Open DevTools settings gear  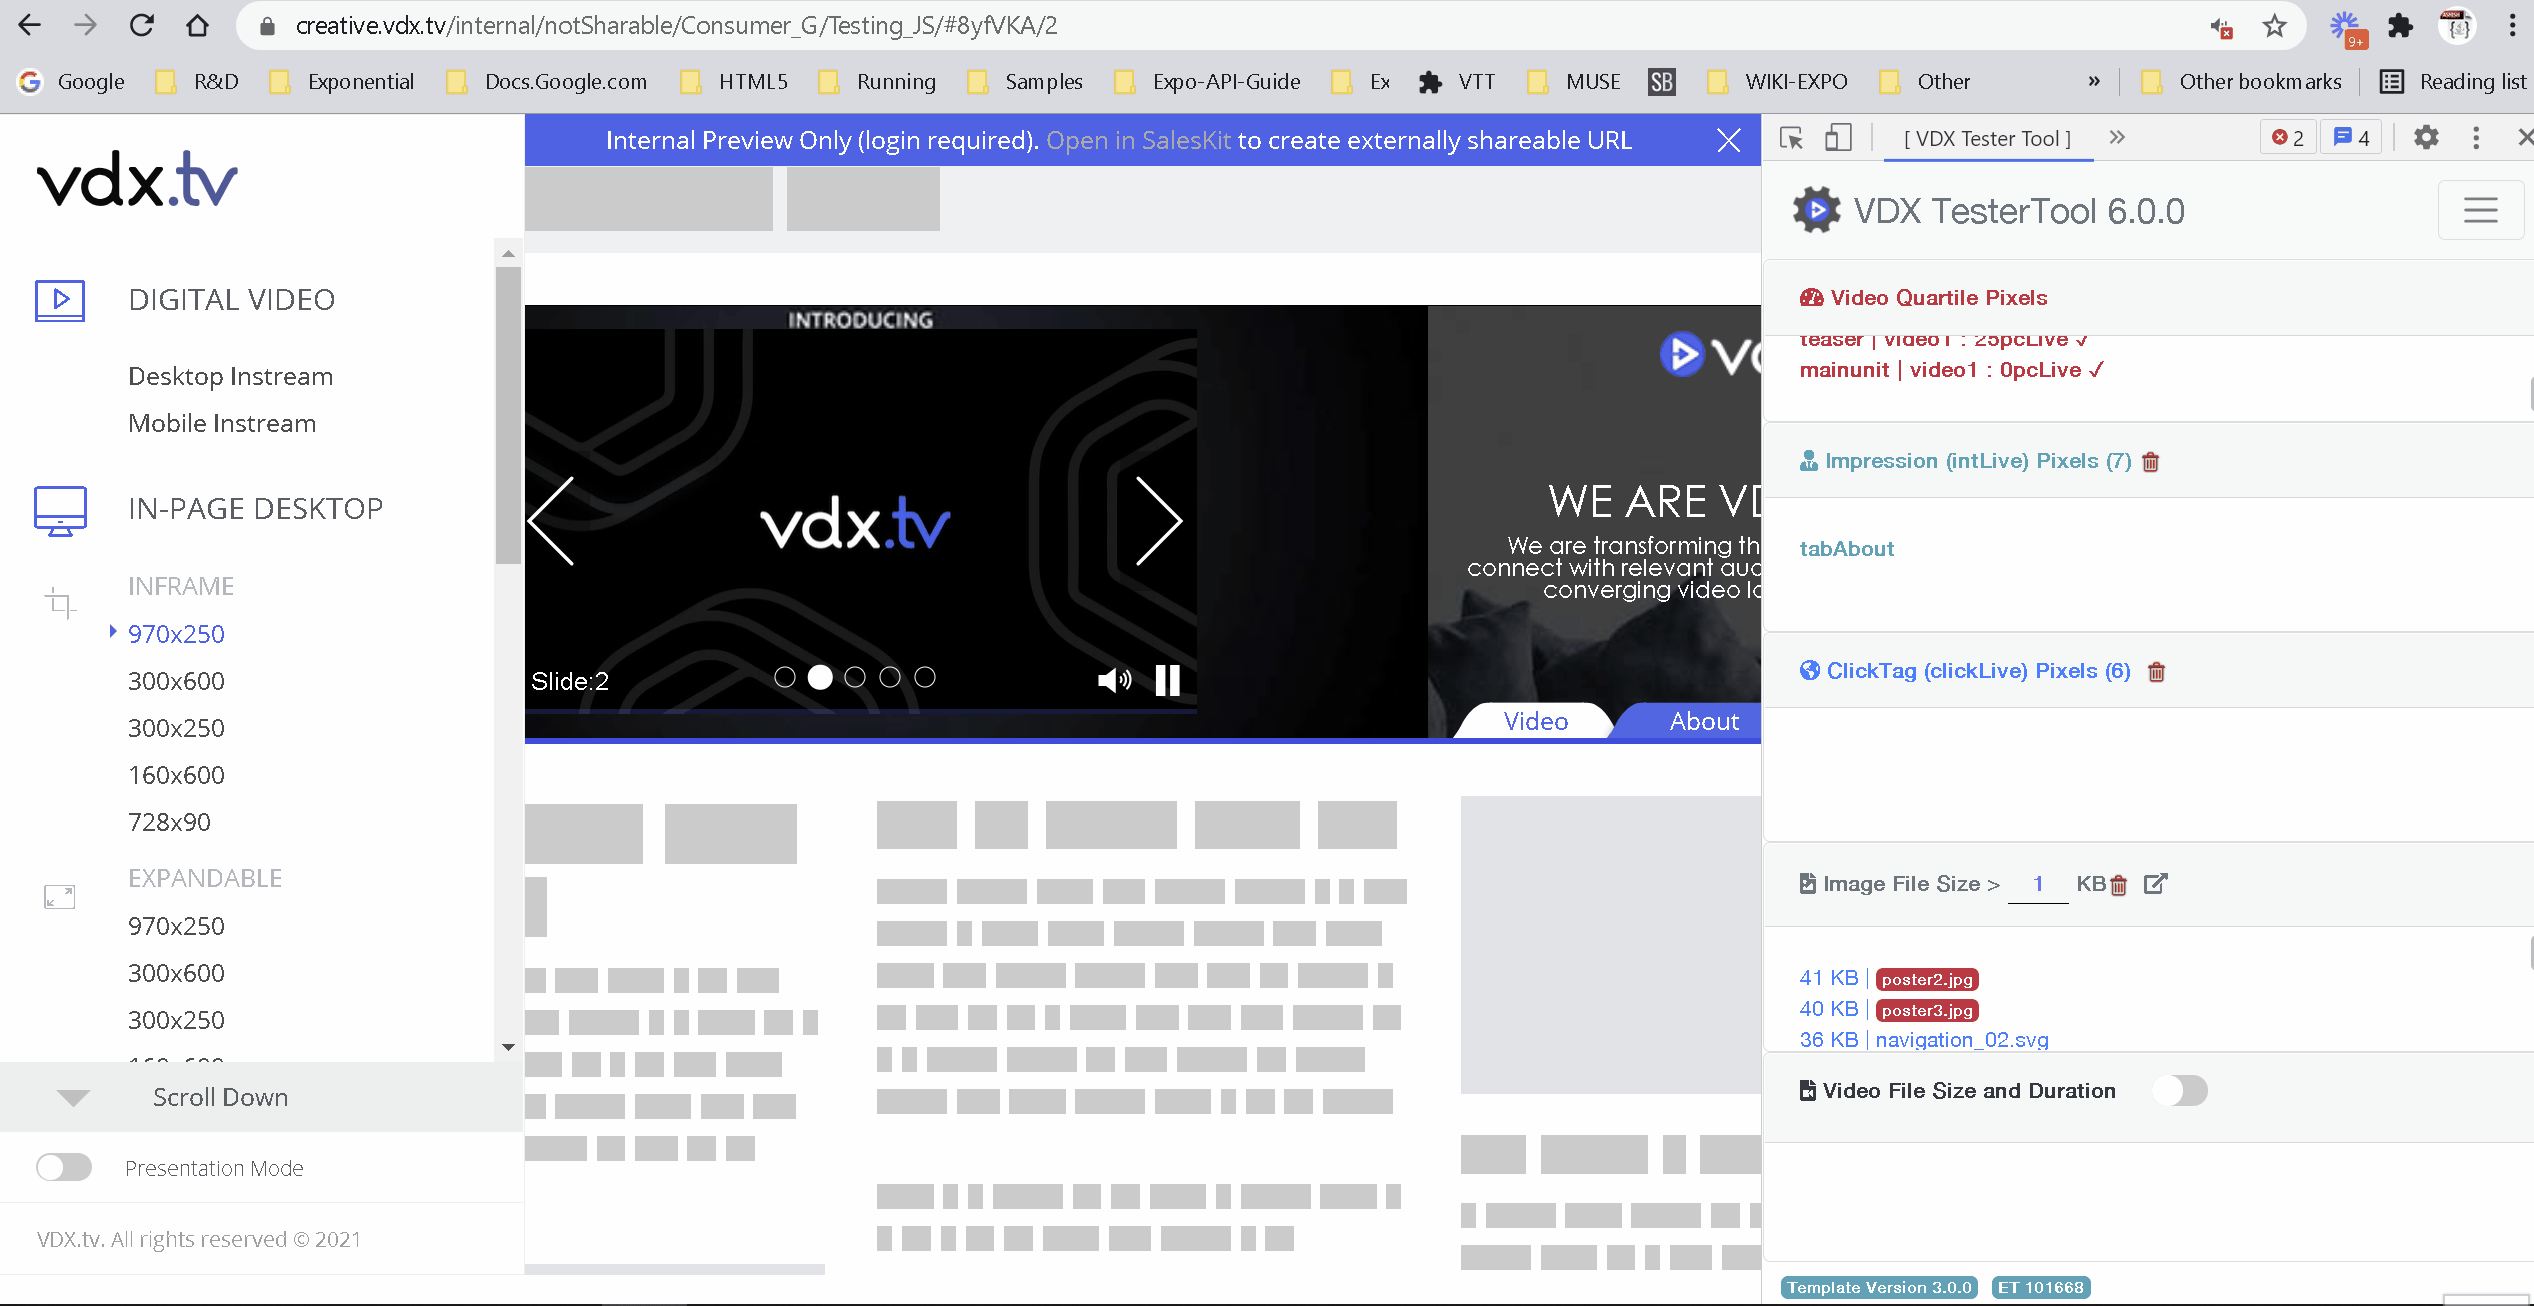(2426, 138)
